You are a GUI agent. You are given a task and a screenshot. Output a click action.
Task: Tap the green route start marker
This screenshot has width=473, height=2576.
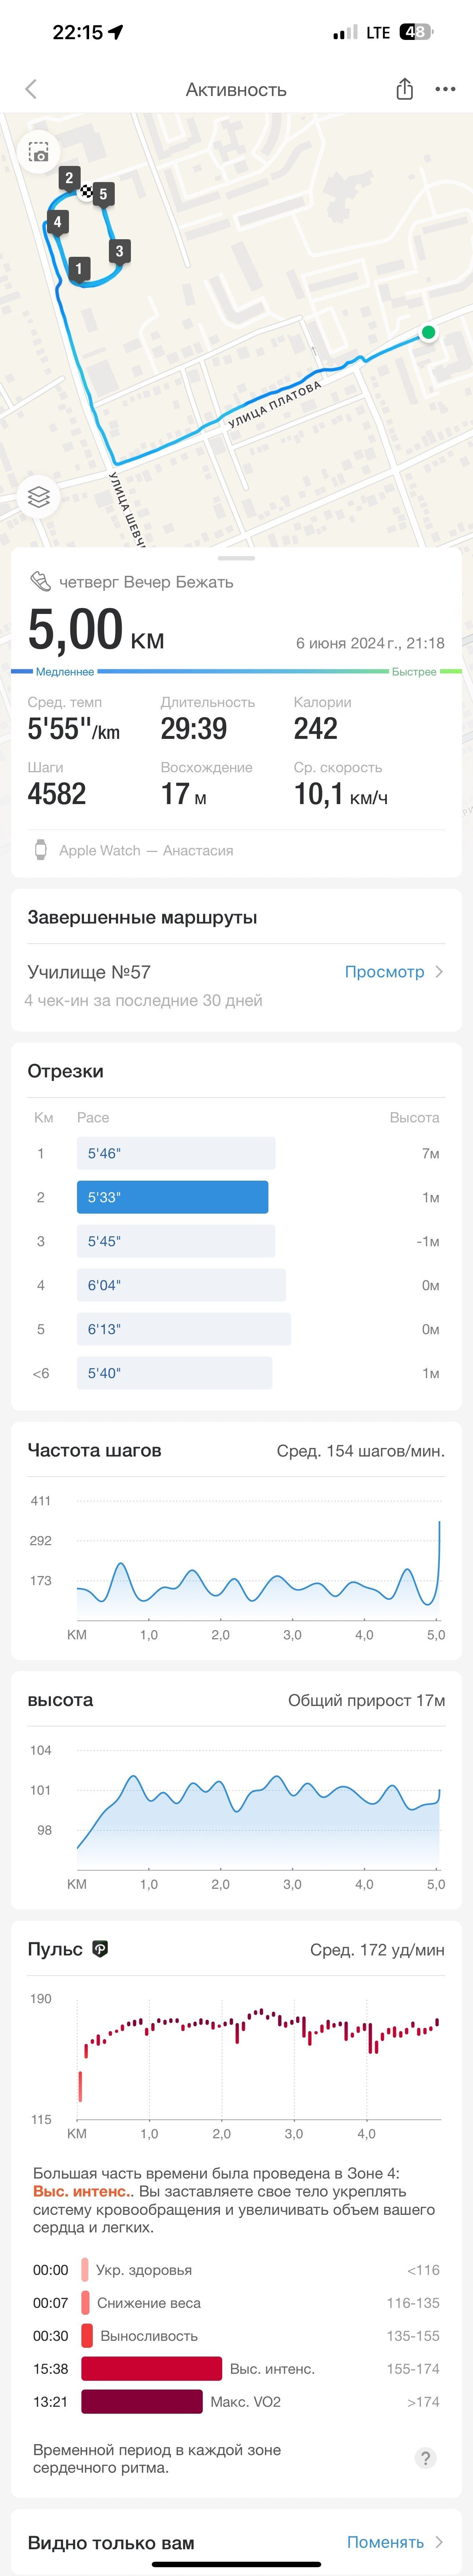(x=428, y=333)
